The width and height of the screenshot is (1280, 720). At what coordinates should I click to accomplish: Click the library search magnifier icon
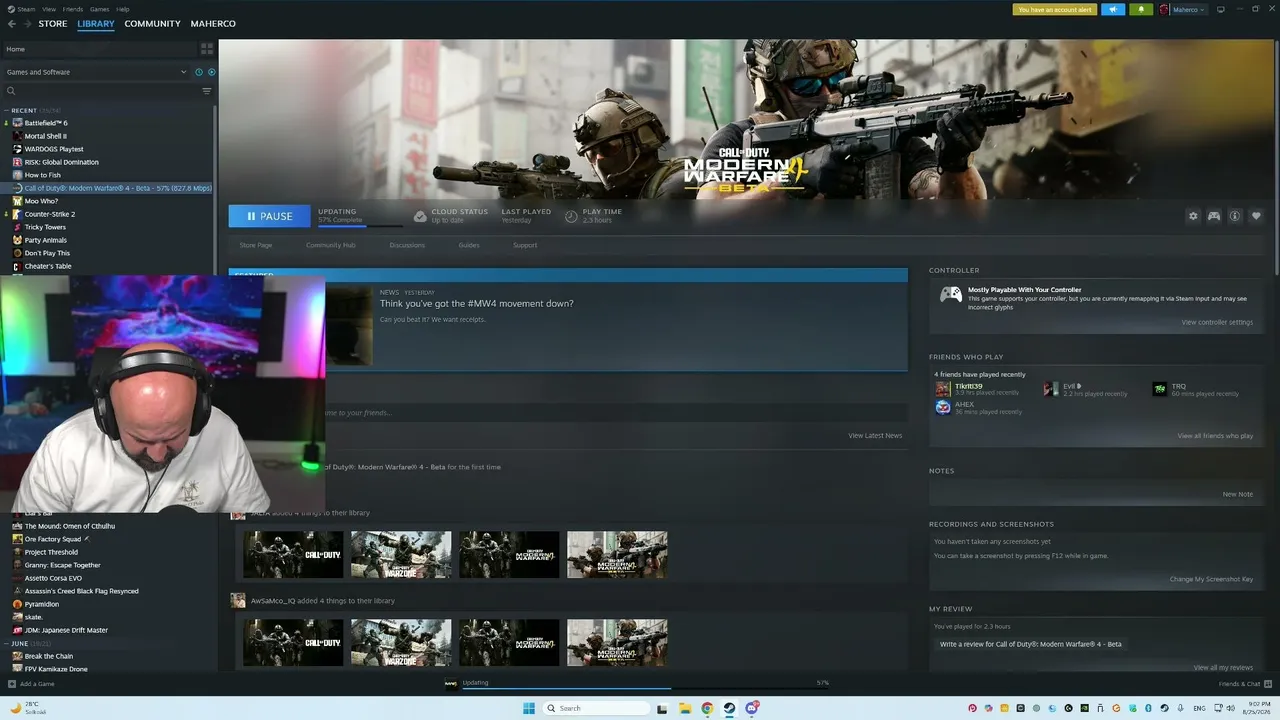tap(11, 91)
